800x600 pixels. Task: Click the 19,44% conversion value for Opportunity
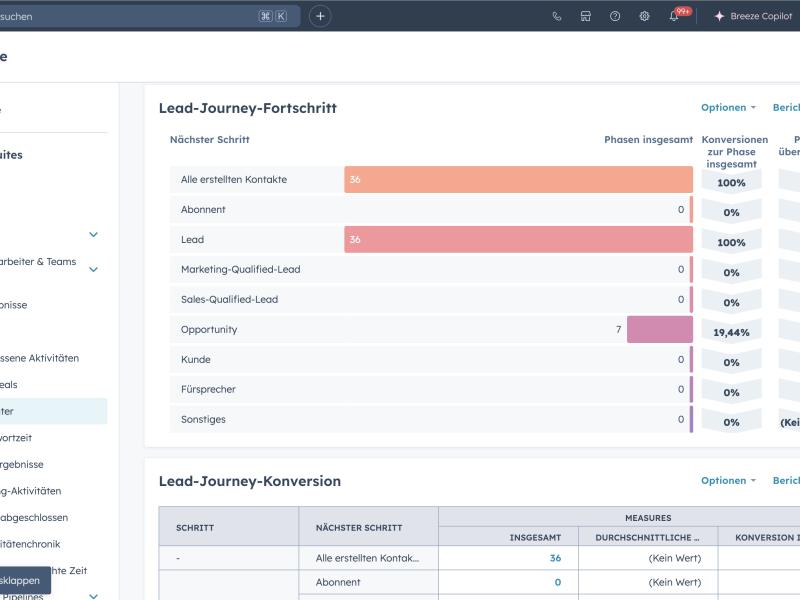(732, 329)
